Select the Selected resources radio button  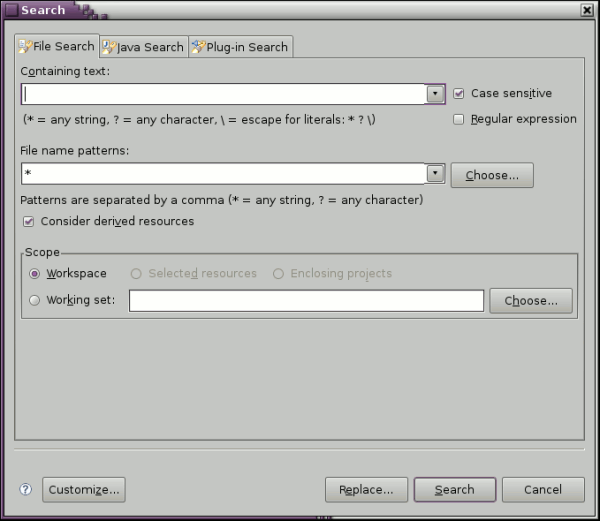136,274
